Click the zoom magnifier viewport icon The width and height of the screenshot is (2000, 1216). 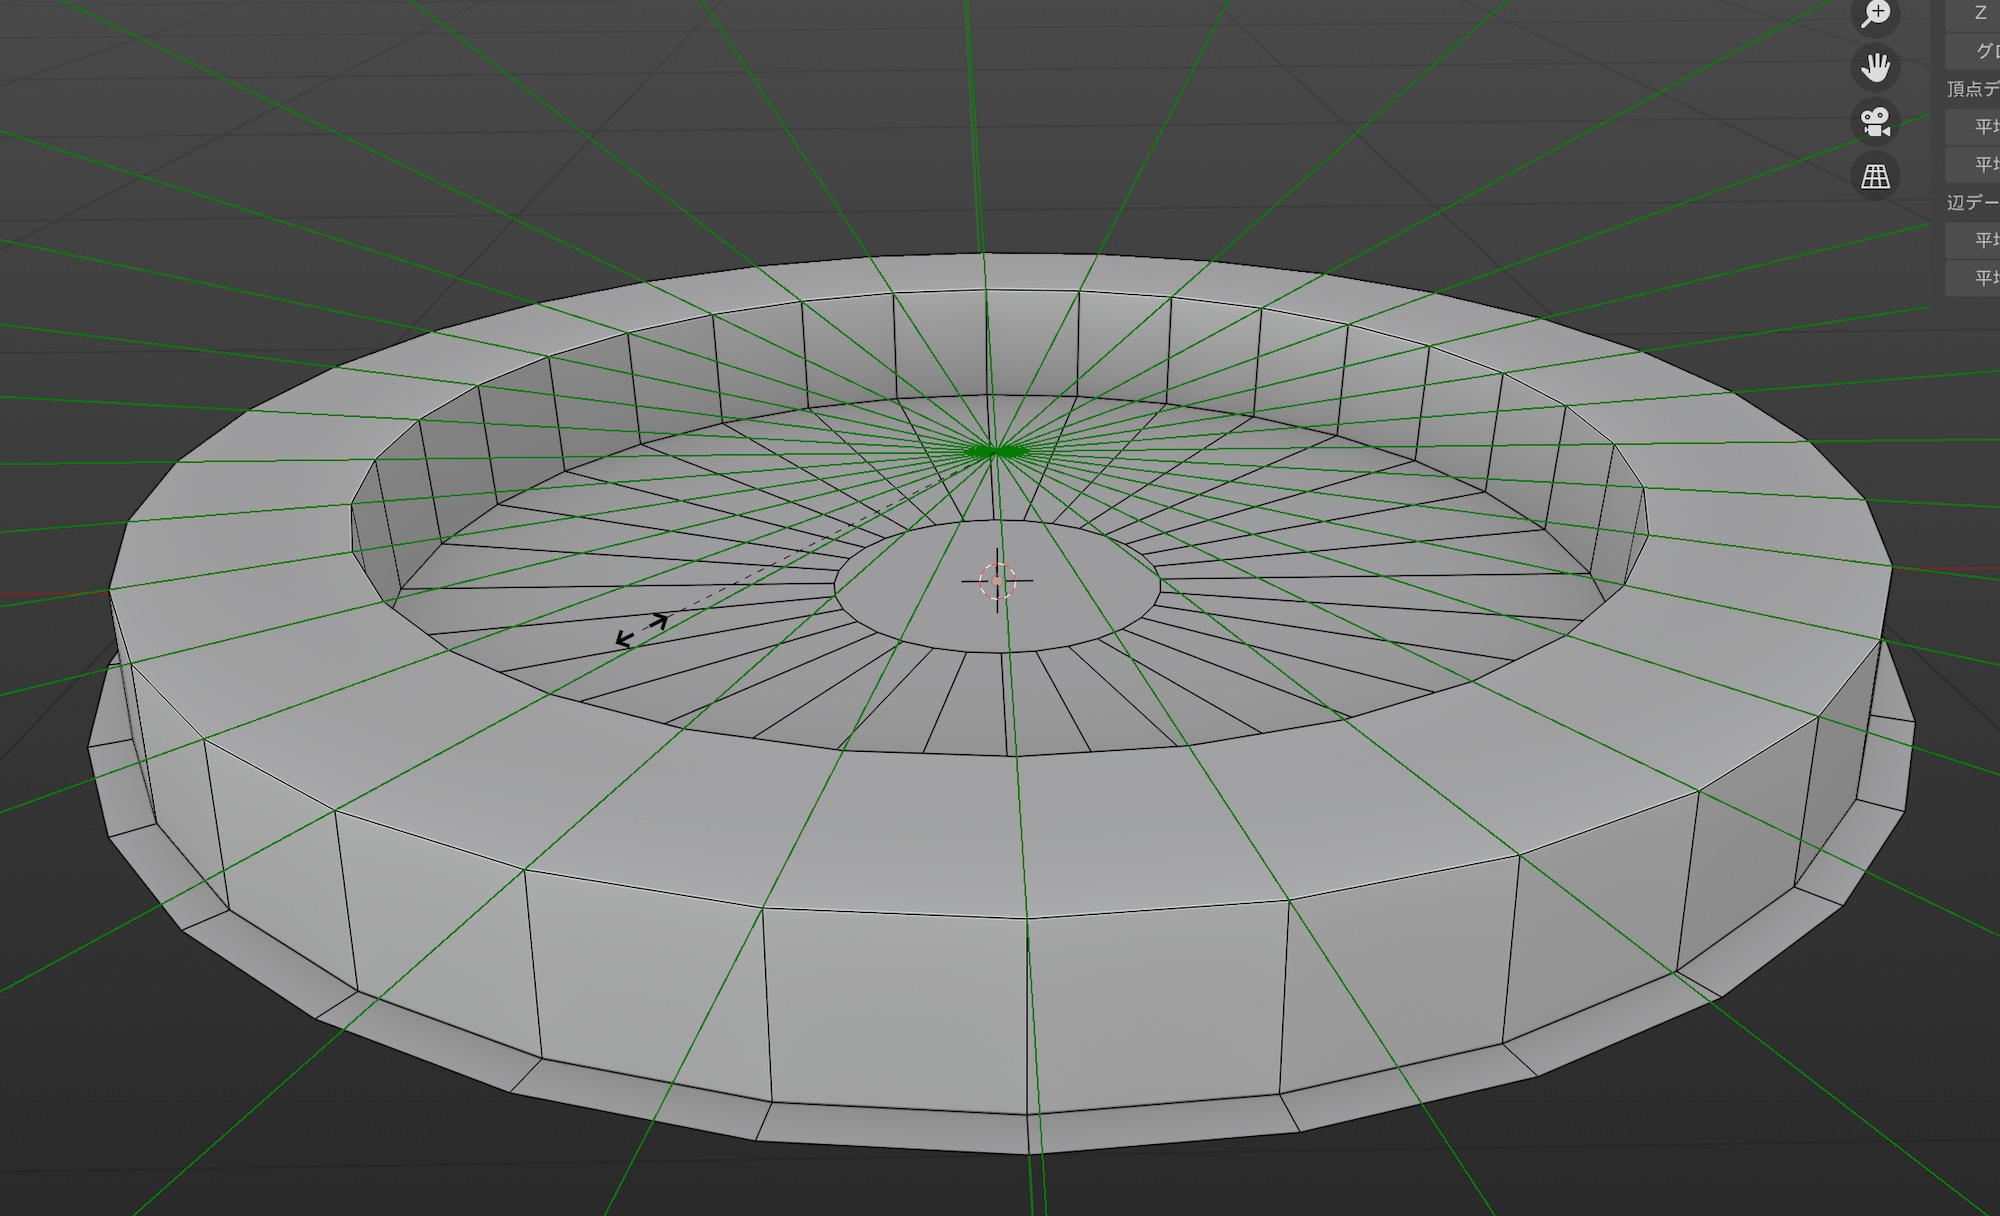[x=1875, y=14]
